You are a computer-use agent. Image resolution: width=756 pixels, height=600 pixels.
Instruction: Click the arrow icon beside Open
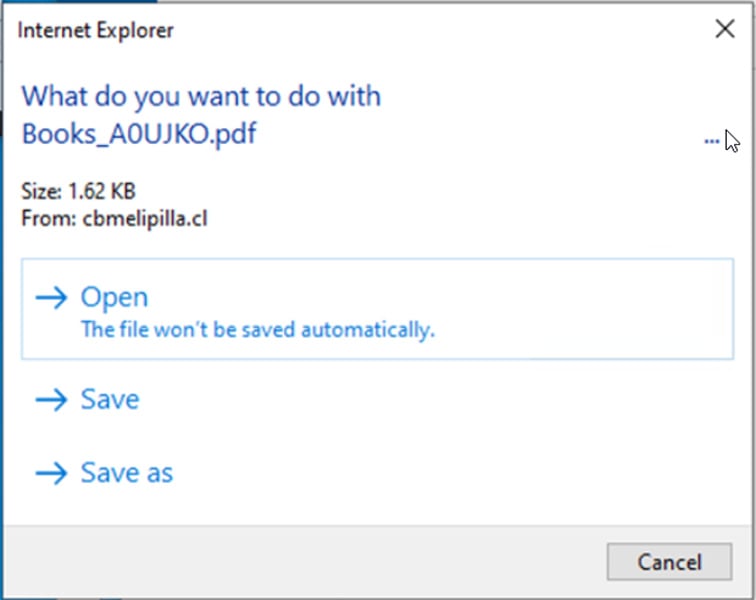tap(51, 297)
